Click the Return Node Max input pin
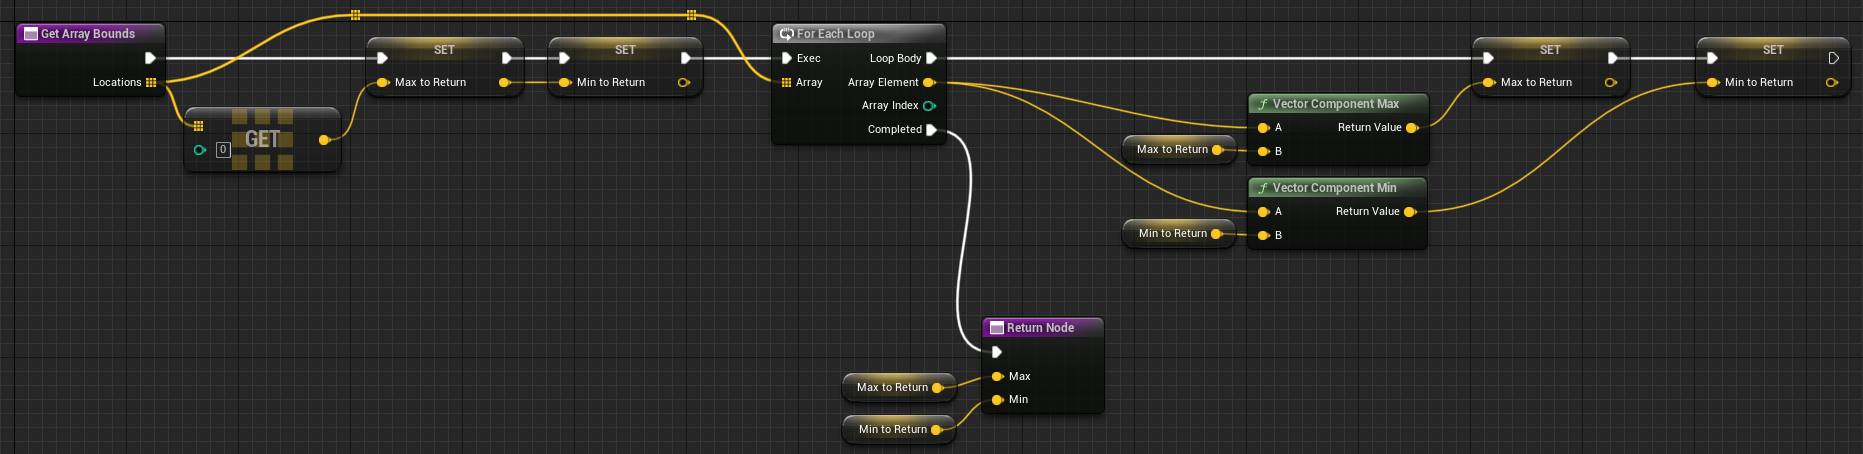 997,377
